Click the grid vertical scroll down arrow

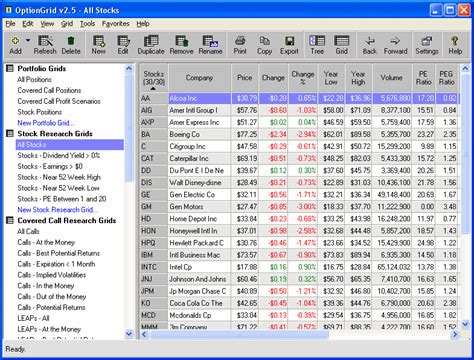point(465,324)
